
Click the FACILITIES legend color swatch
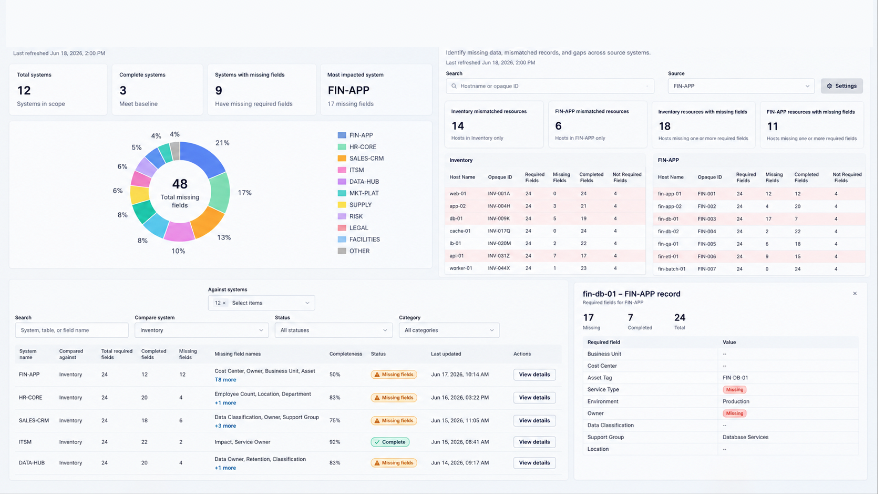(x=342, y=239)
